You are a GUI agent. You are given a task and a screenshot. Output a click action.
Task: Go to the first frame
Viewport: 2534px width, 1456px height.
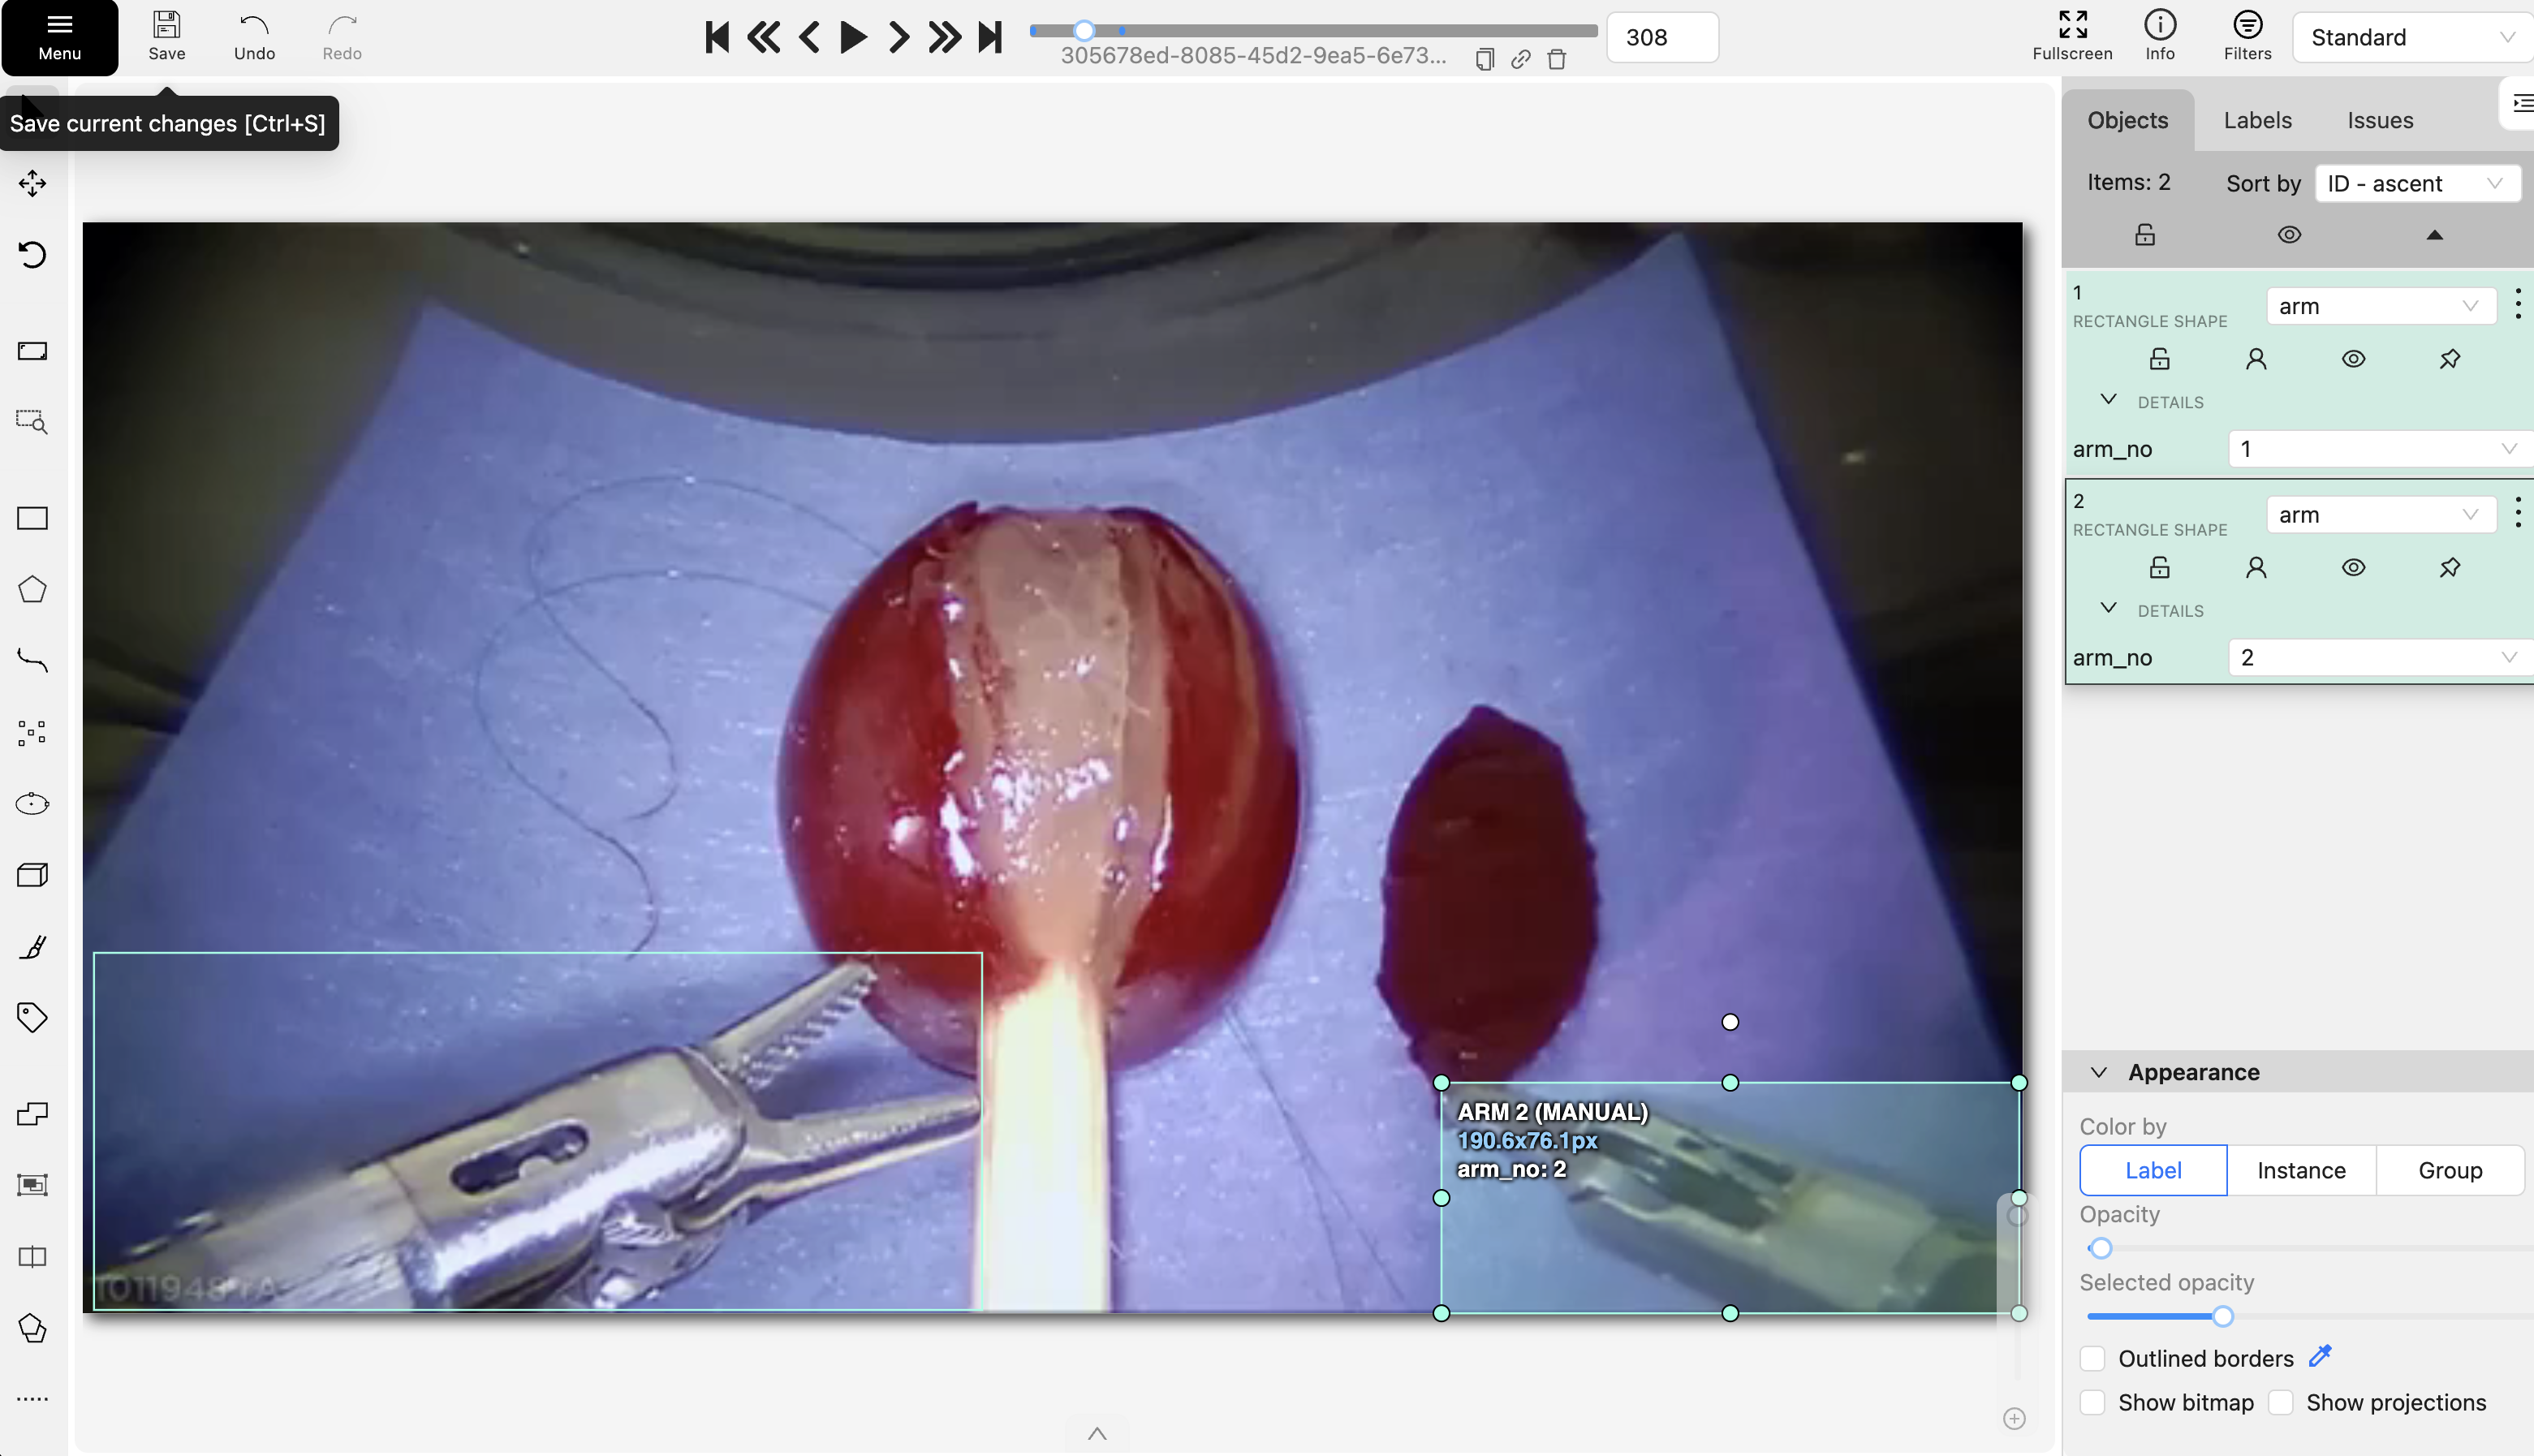click(x=717, y=37)
